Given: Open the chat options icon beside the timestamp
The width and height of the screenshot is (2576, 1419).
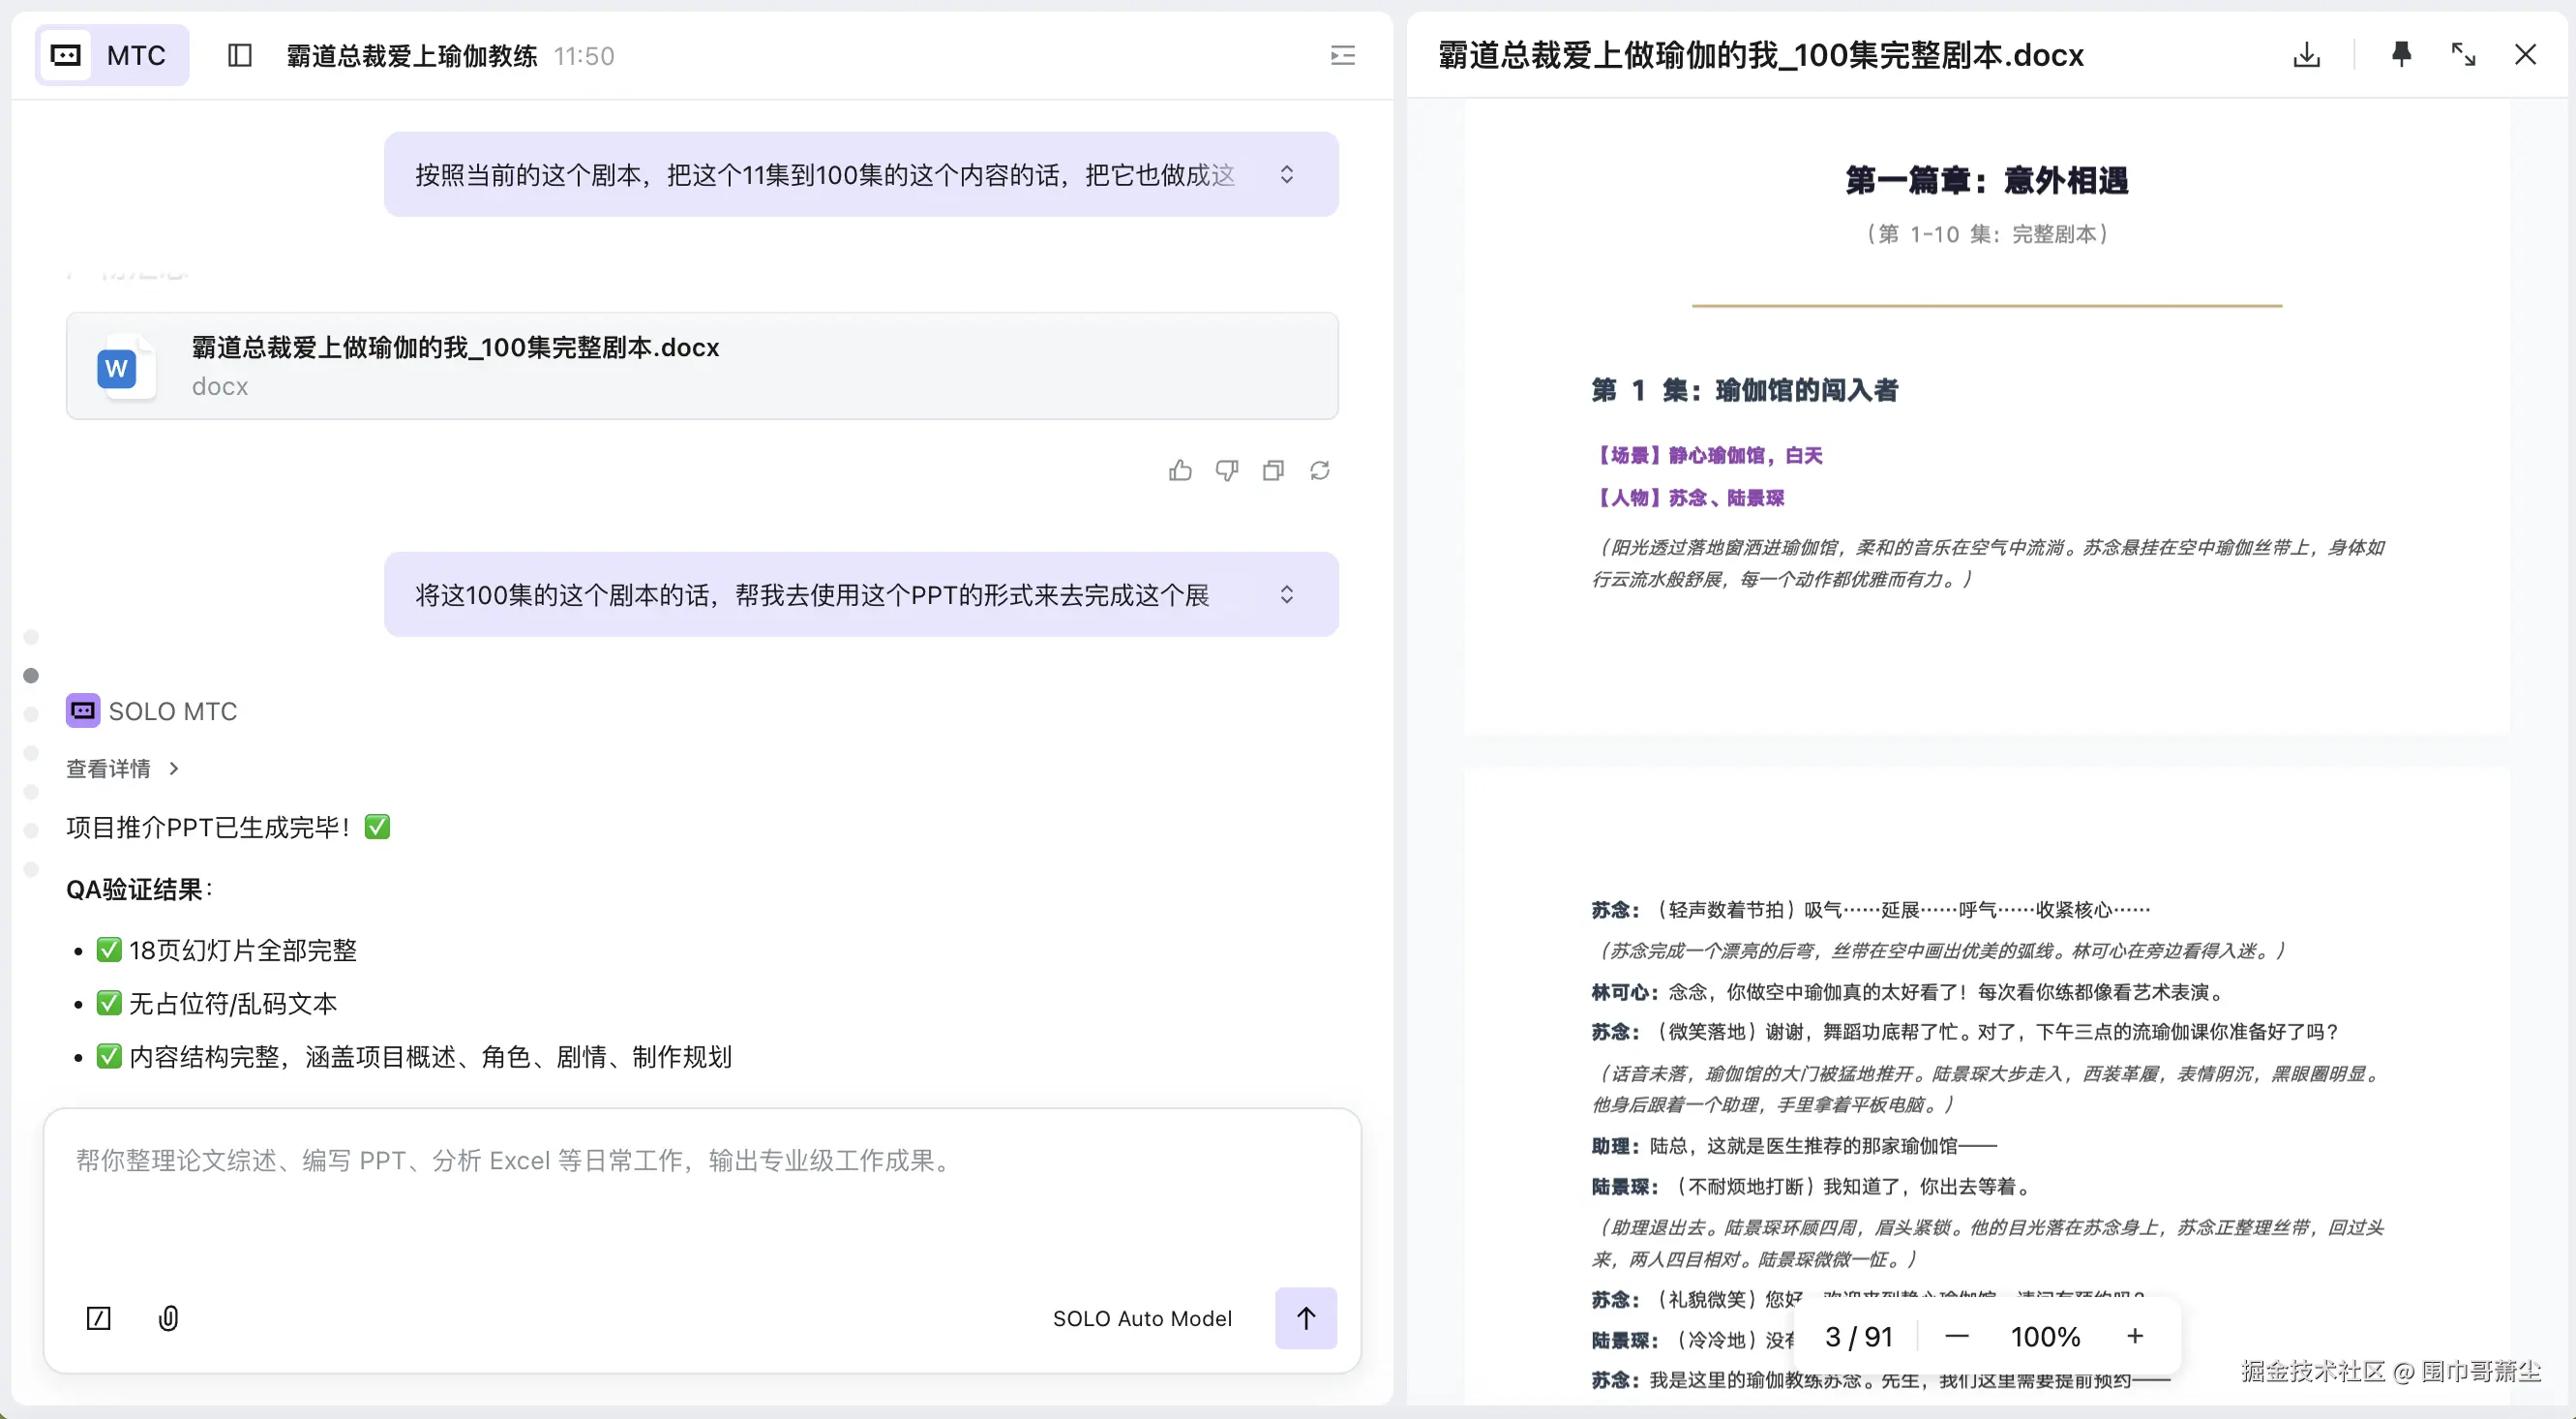Looking at the screenshot, I should pos(1342,55).
